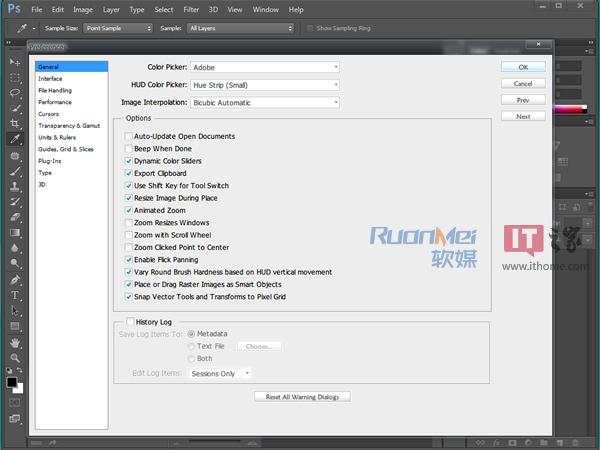Uncheck Dynamic Color Sliders

pyautogui.click(x=129, y=161)
